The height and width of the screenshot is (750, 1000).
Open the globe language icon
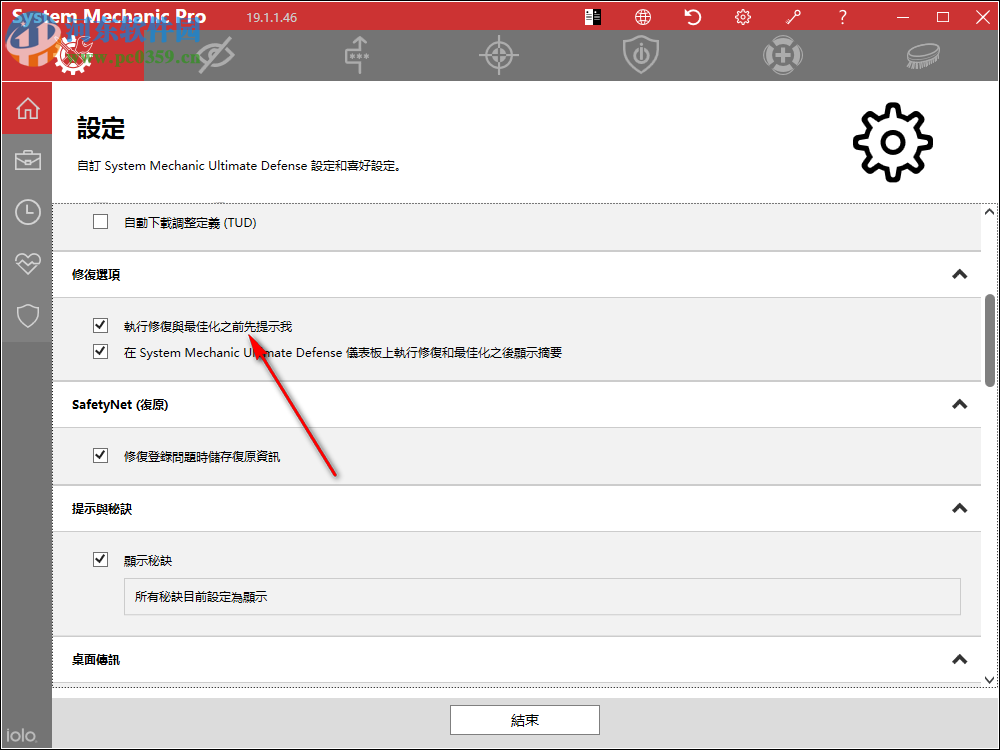(x=643, y=17)
